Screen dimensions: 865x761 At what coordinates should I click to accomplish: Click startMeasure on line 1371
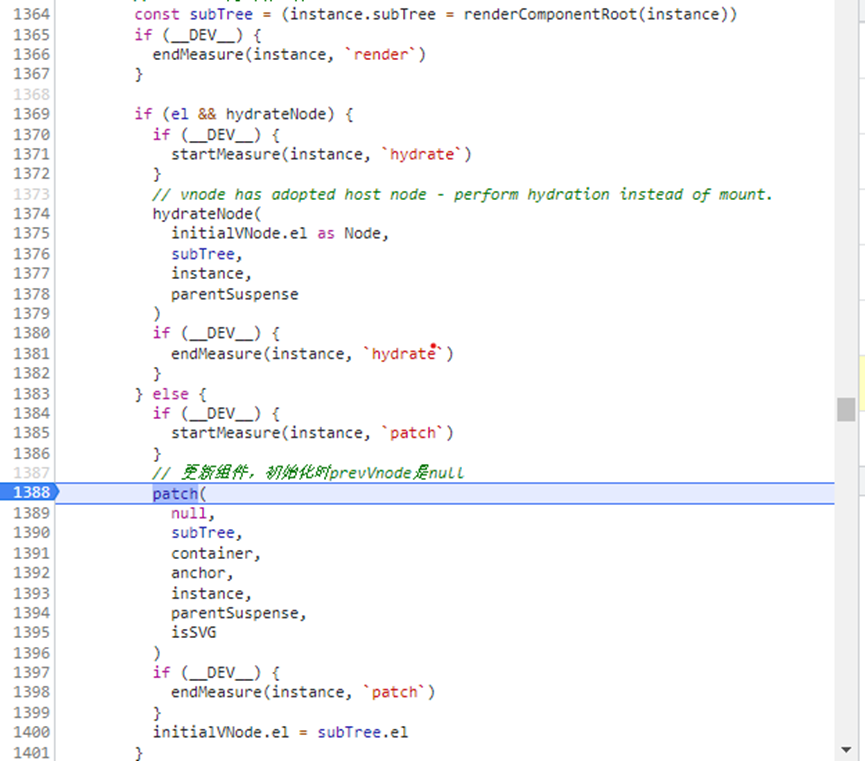tap(226, 154)
